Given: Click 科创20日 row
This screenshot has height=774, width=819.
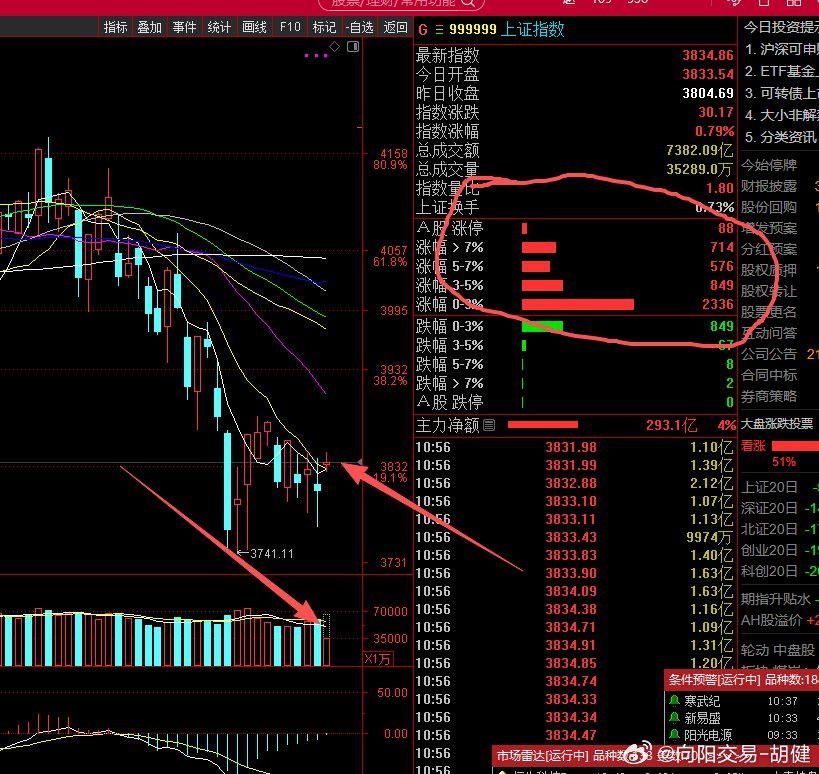Looking at the screenshot, I should point(779,571).
